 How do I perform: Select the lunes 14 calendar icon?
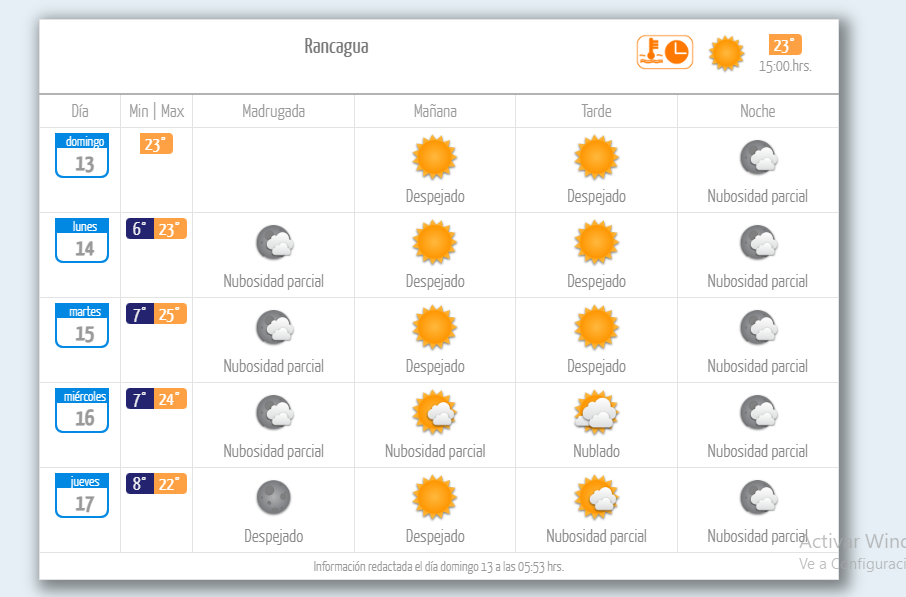pos(82,240)
